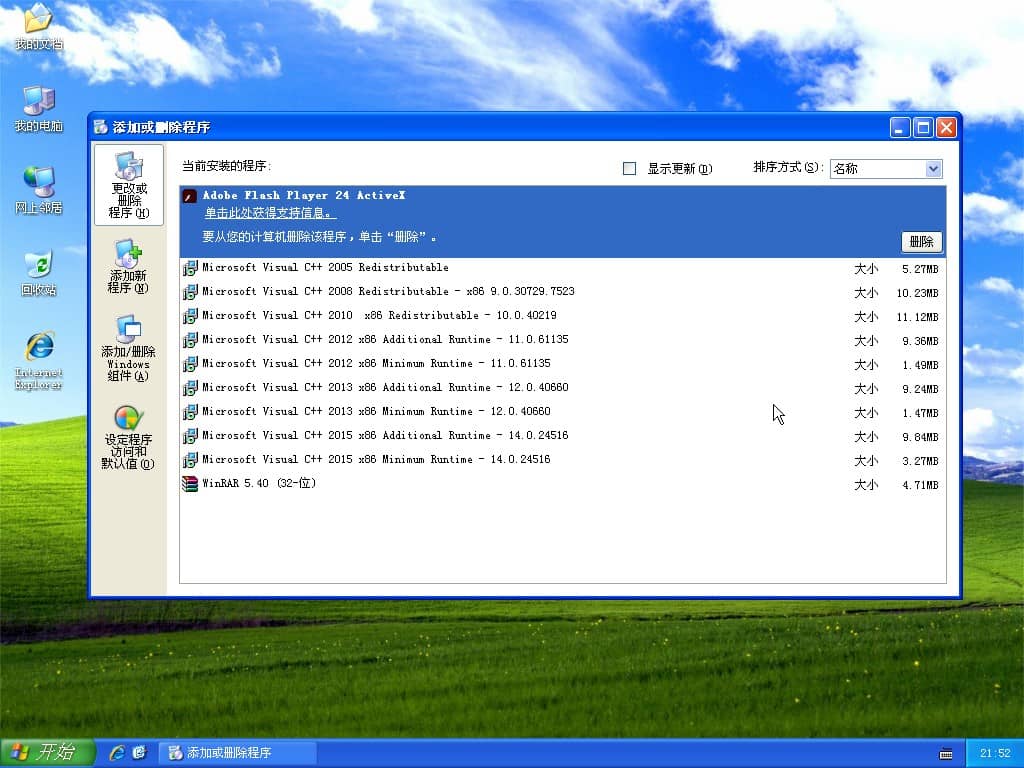The width and height of the screenshot is (1024, 768).
Task: Expand the sort-by dropdown arrow
Action: tap(933, 169)
